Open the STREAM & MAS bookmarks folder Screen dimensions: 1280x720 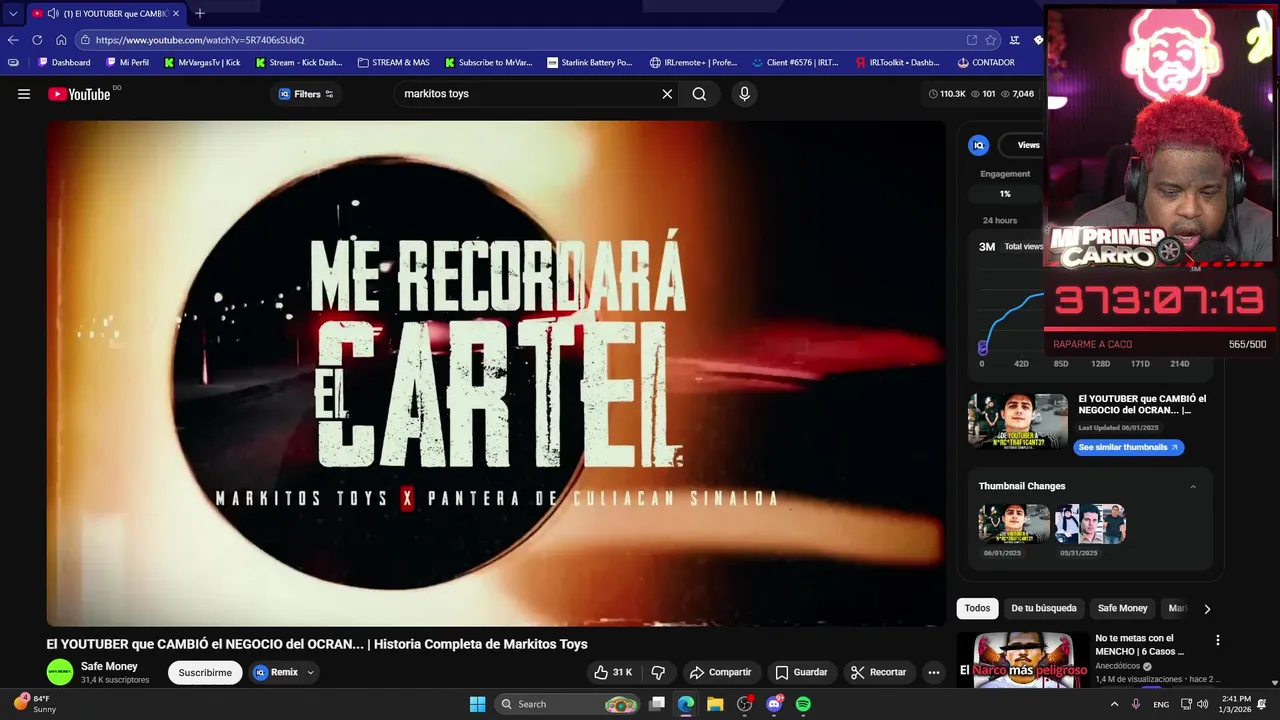393,62
